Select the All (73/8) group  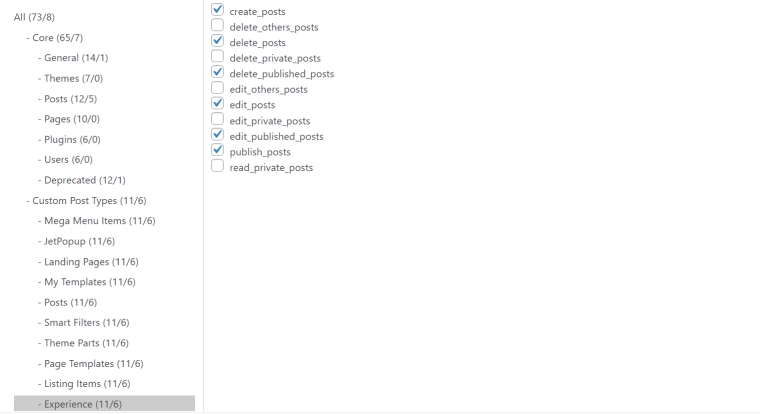tap(34, 17)
